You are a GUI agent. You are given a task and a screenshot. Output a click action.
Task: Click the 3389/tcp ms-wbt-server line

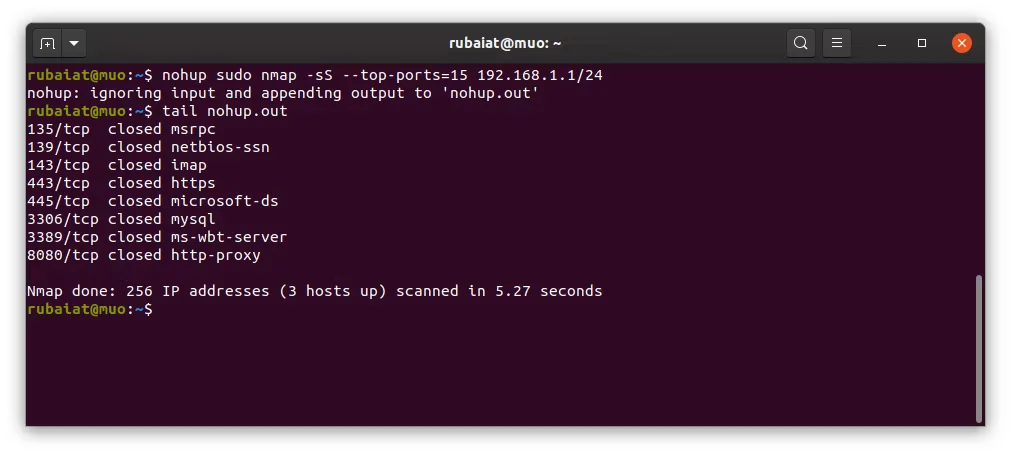(157, 237)
